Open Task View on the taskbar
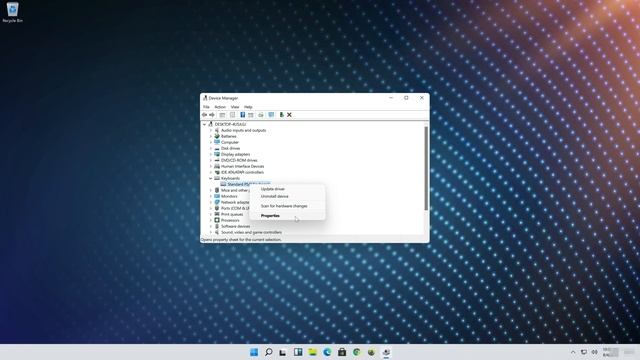The width and height of the screenshot is (640, 360). pos(283,352)
